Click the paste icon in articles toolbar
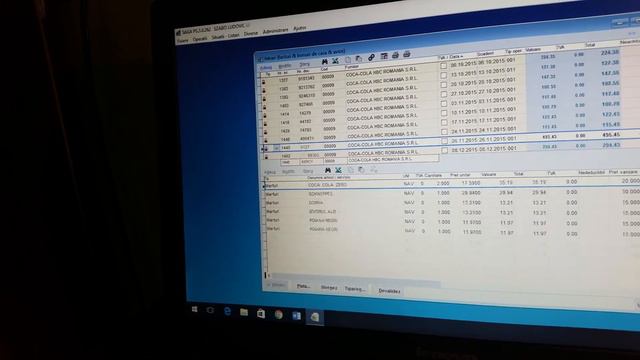This screenshot has height=360, width=640. pyautogui.click(x=361, y=169)
